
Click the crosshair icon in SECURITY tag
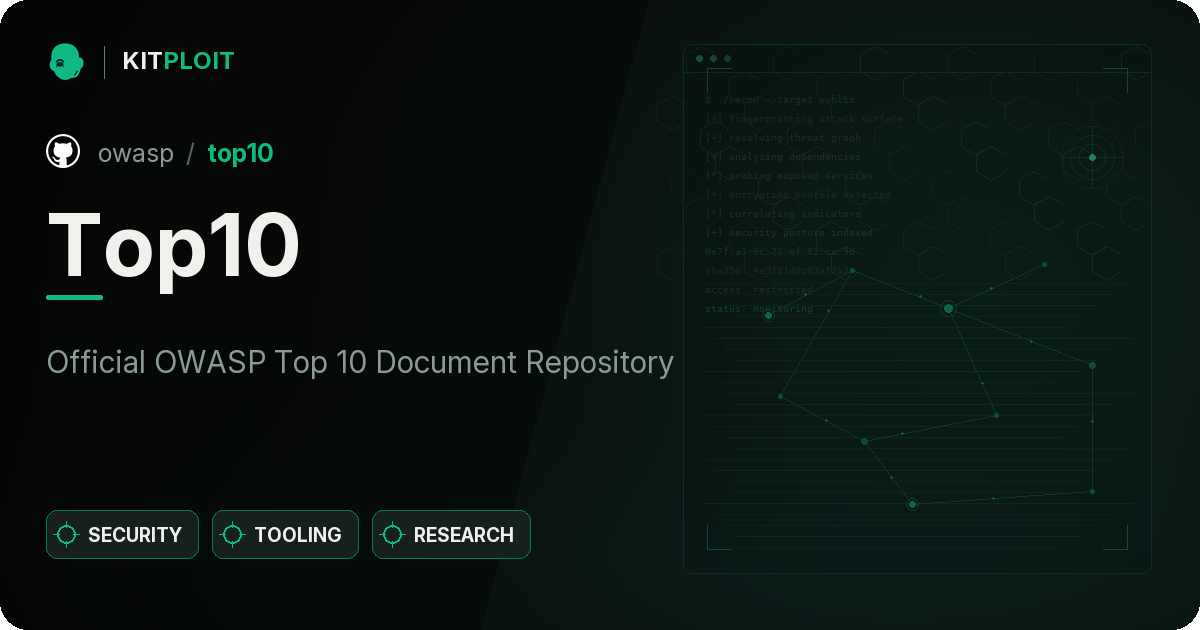click(67, 535)
